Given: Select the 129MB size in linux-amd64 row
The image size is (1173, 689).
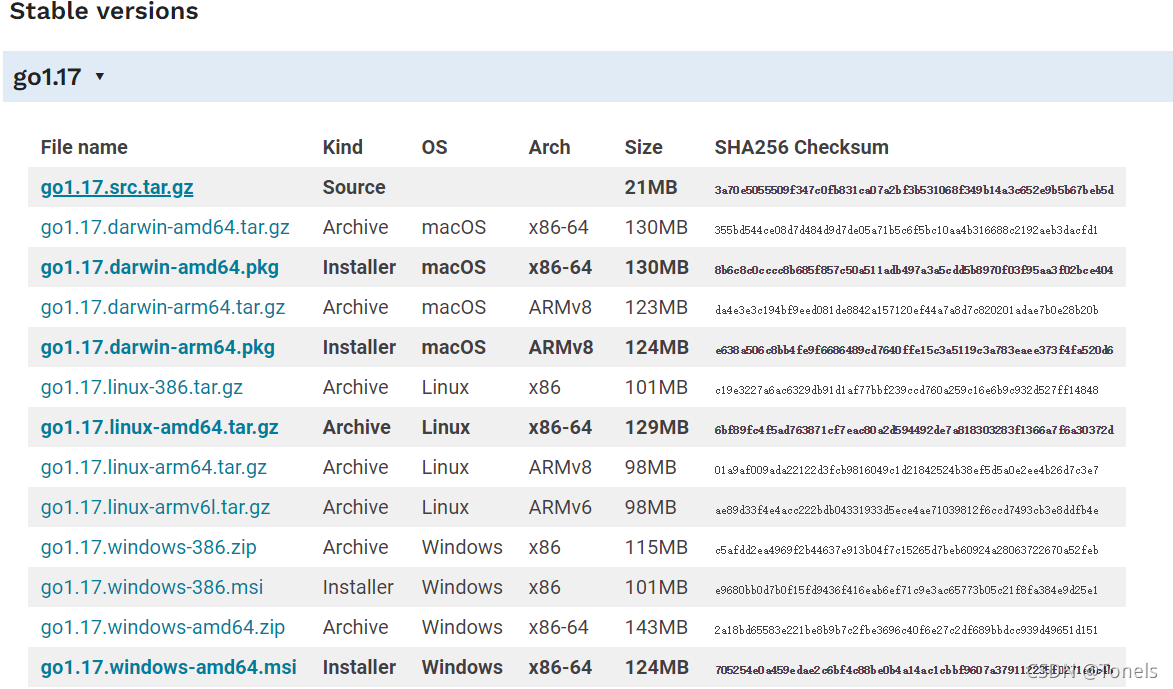Looking at the screenshot, I should 656,427.
